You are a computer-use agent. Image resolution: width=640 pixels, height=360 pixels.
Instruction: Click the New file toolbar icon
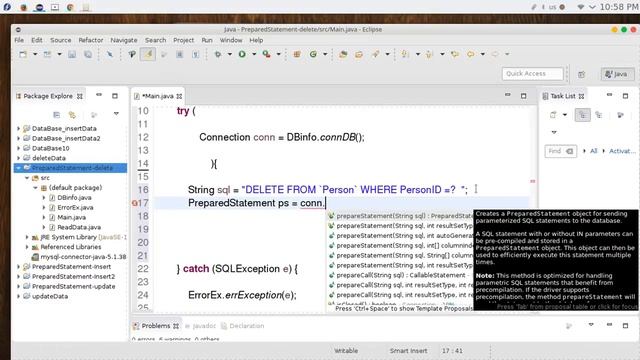(23, 54)
